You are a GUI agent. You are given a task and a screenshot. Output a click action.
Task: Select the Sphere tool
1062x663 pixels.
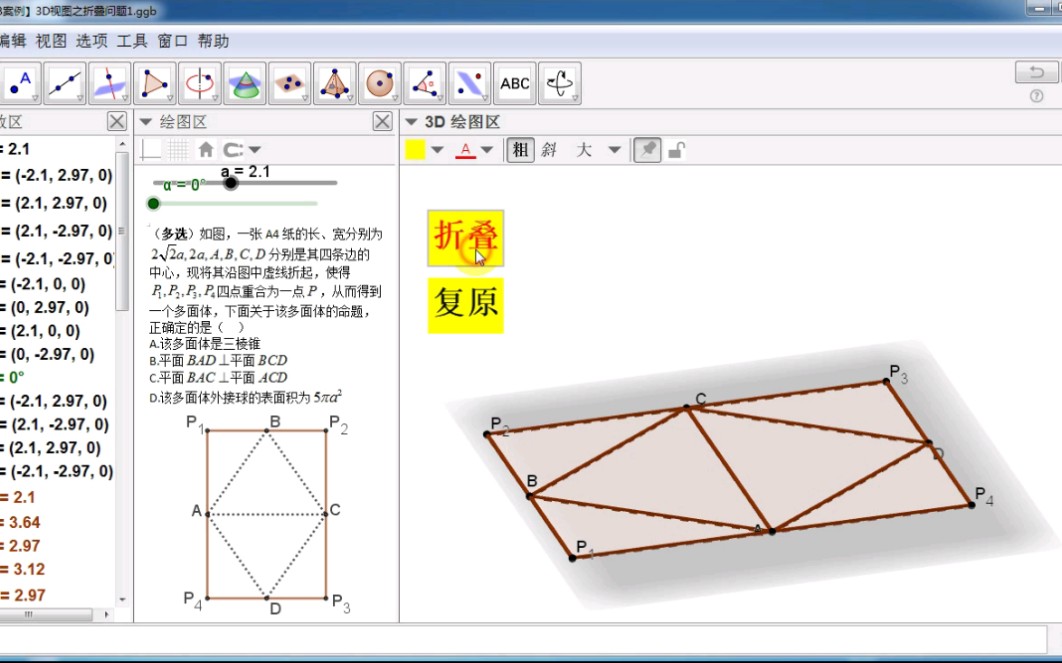380,83
